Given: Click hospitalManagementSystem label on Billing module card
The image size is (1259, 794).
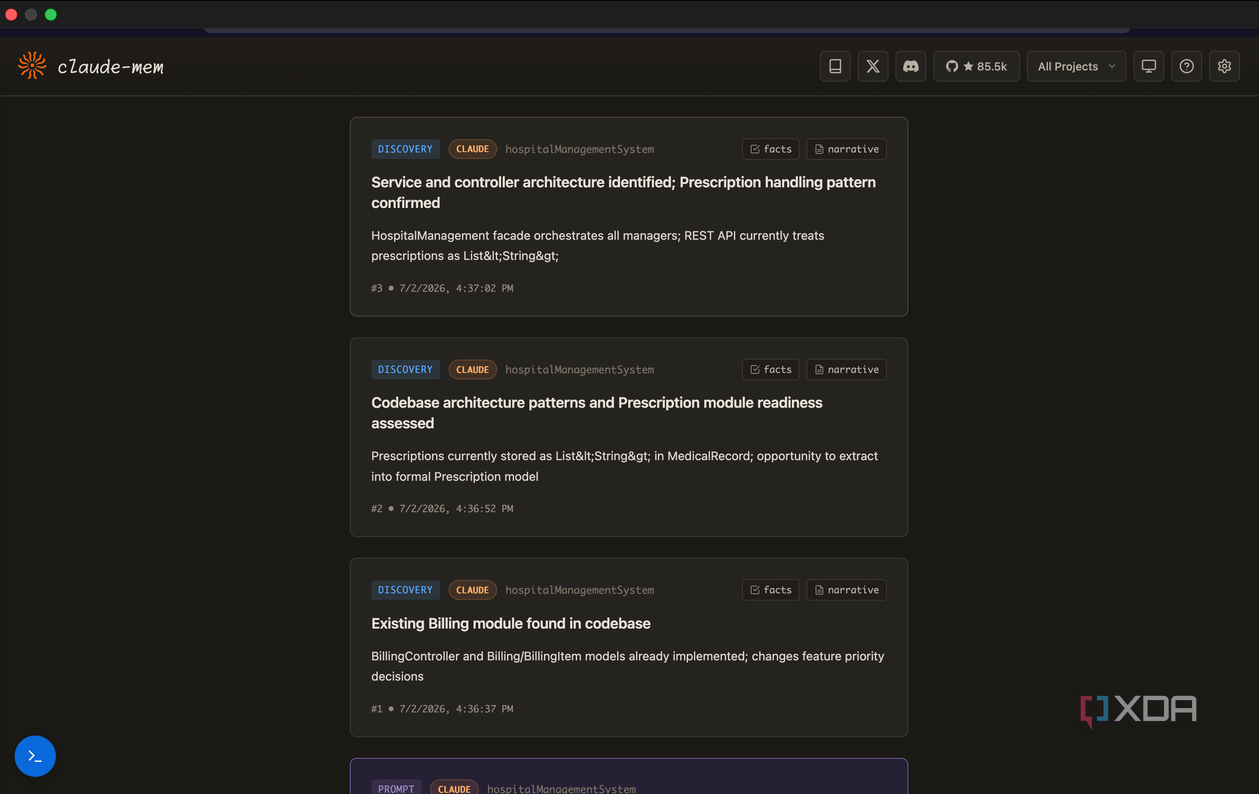Looking at the screenshot, I should [x=580, y=590].
